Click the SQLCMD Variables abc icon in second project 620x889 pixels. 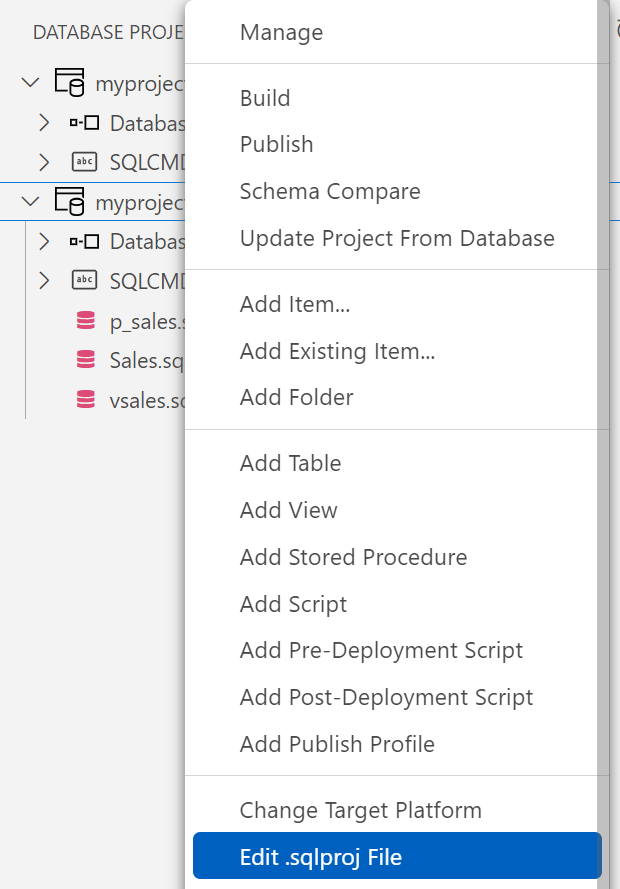coord(85,281)
